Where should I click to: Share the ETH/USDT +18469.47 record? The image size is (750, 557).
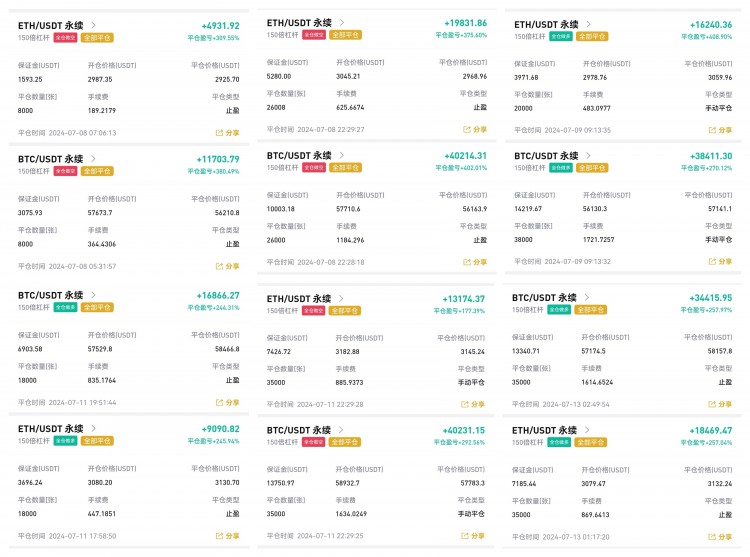coord(720,537)
